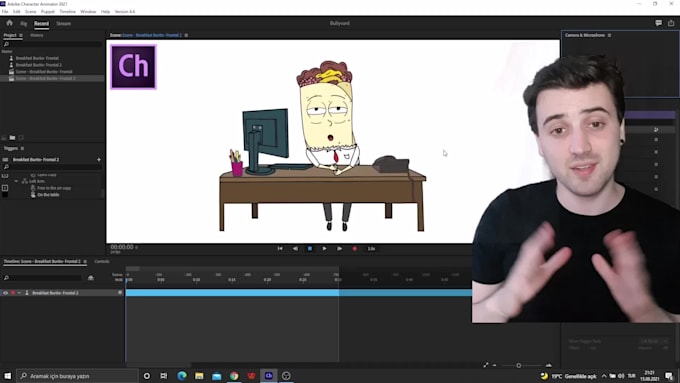Select the 'Free in the air copy' trigger
Screen dimensions: 680x383
[54, 188]
